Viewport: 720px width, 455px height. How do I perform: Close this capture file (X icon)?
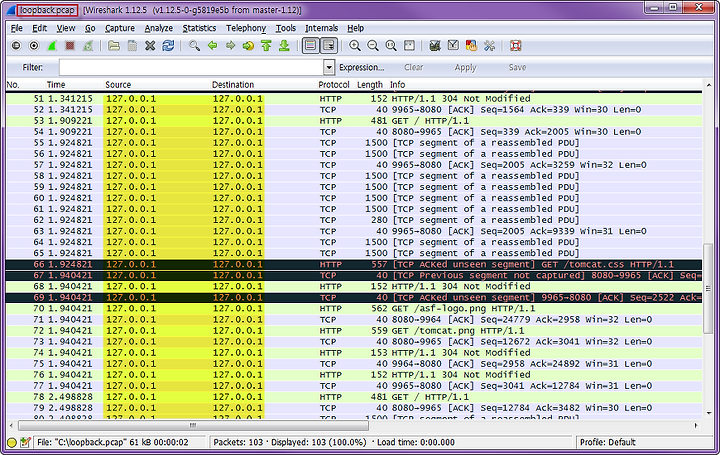point(150,45)
